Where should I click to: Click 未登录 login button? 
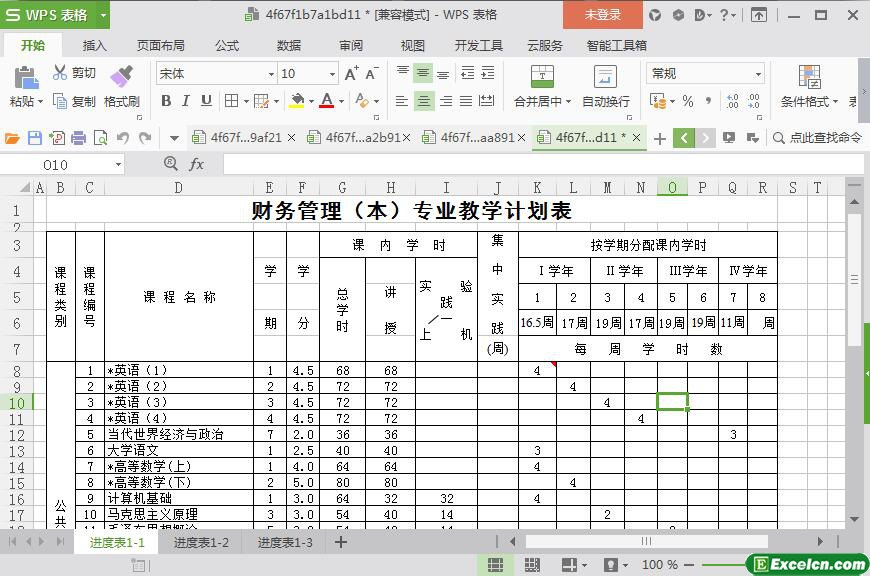603,15
